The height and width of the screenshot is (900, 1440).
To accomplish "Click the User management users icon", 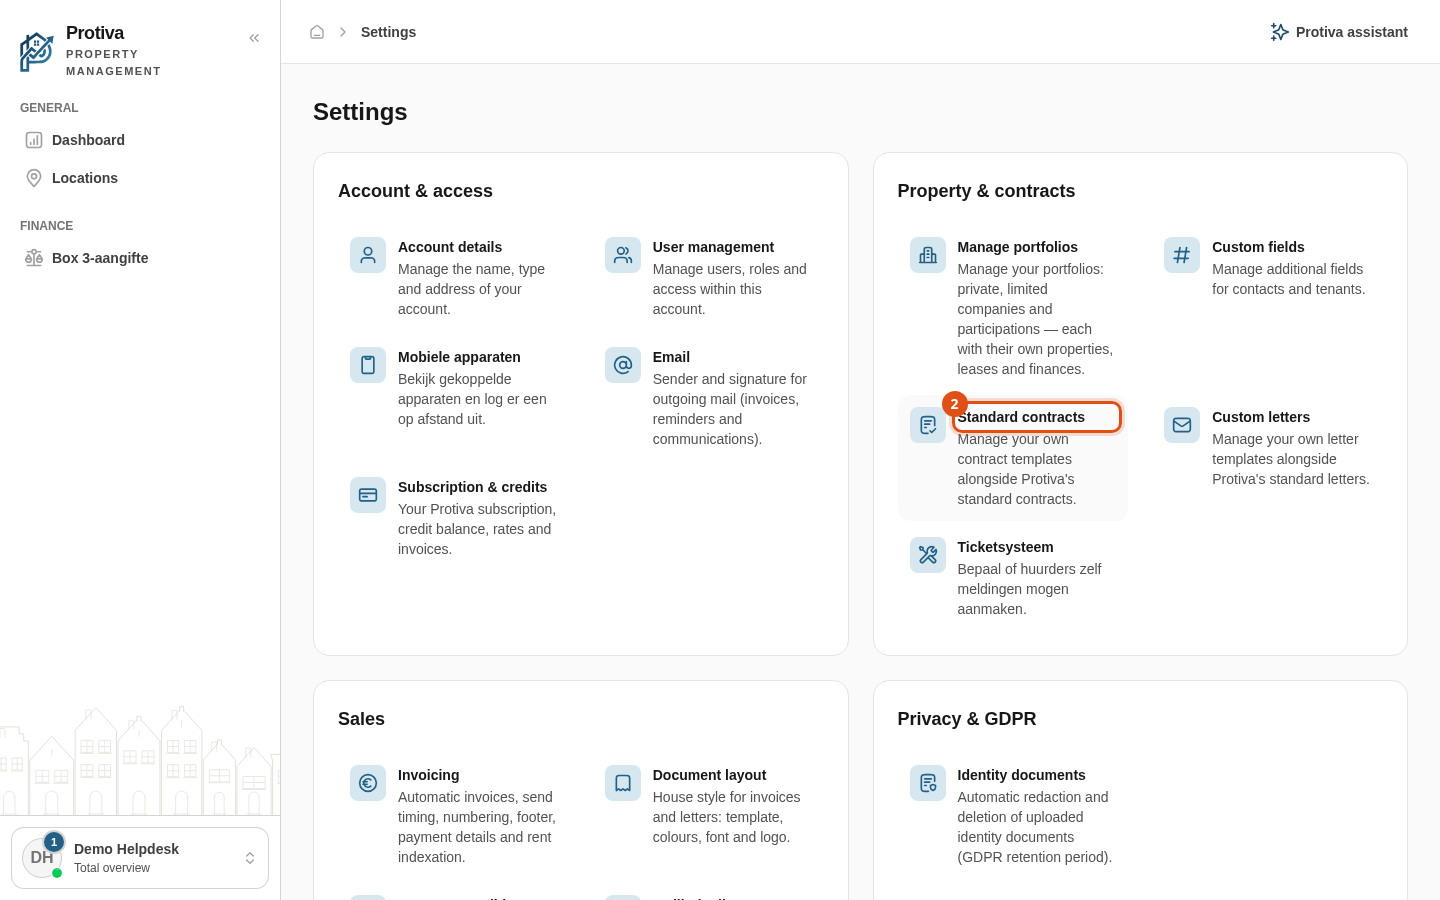I will tap(623, 255).
